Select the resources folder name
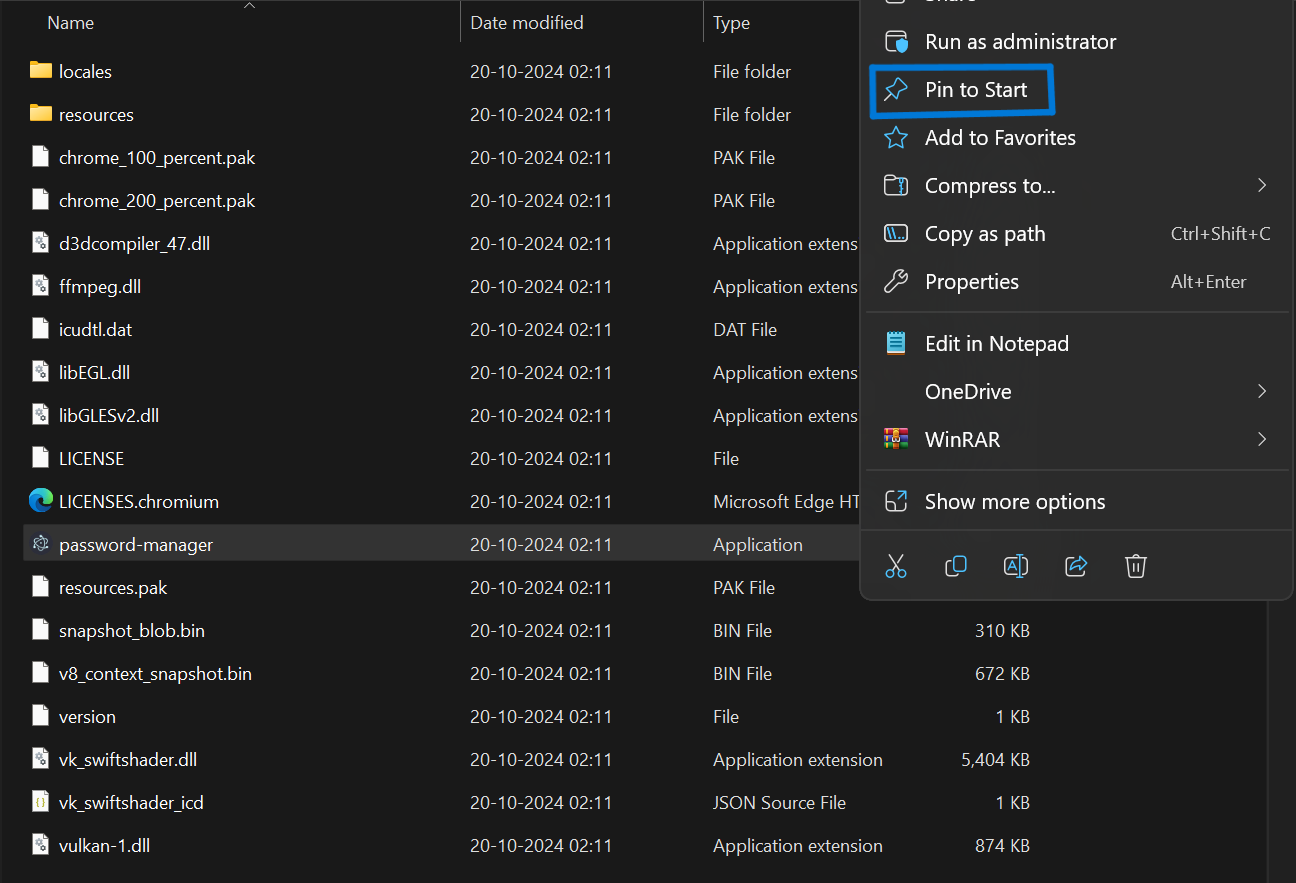 point(96,115)
